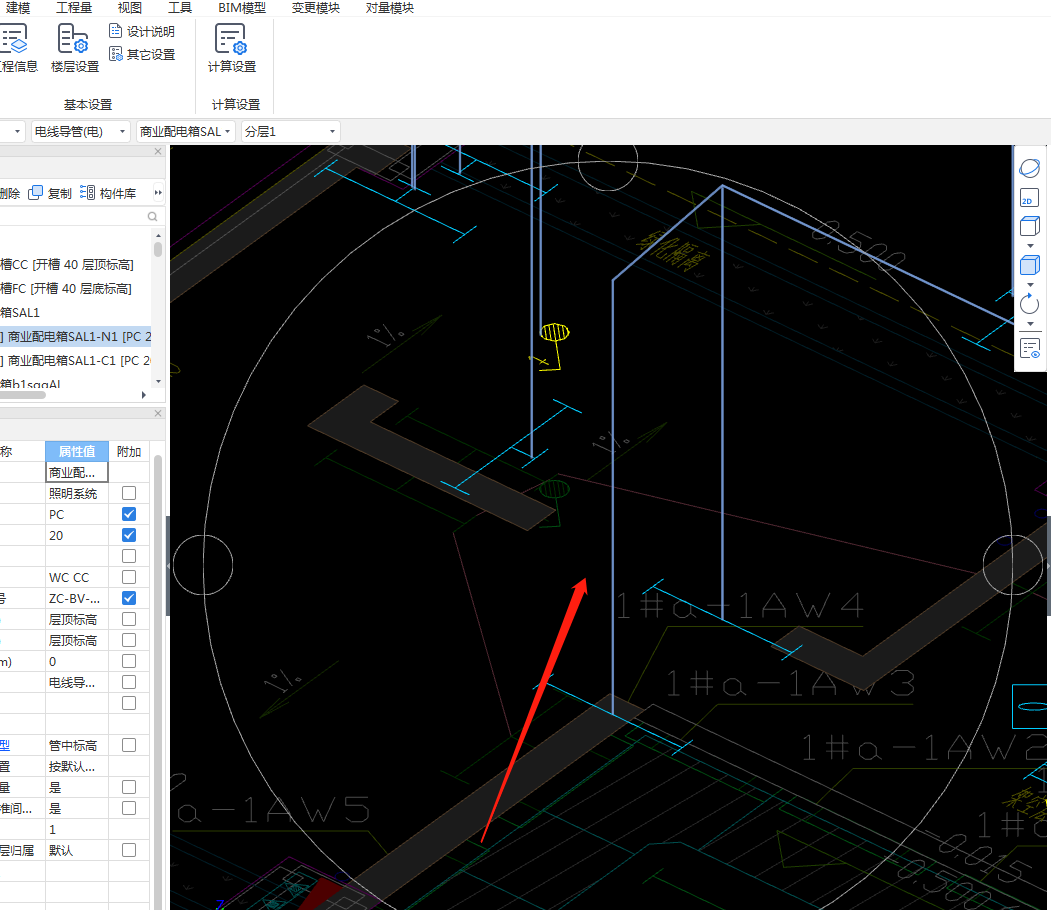Screen dimensions: 1051x910
Task: Click the 属性值 column header
Action: 77,451
